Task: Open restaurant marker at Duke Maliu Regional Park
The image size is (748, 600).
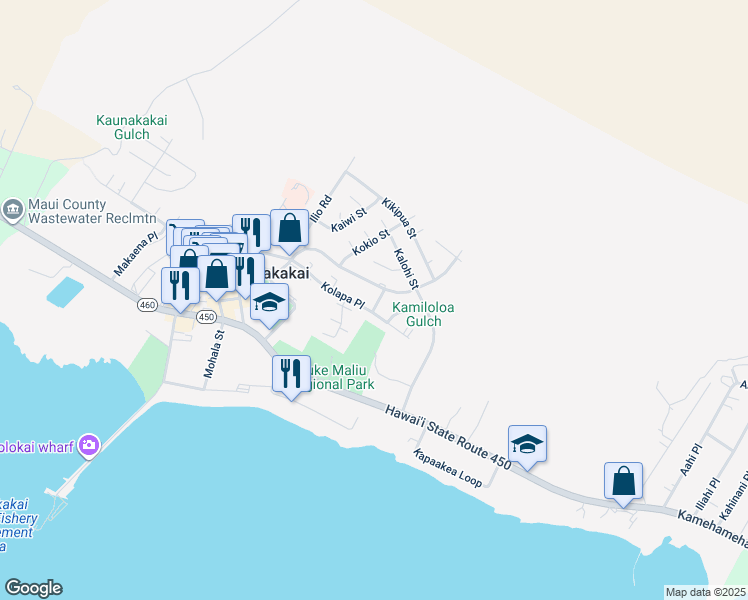Action: [x=291, y=376]
